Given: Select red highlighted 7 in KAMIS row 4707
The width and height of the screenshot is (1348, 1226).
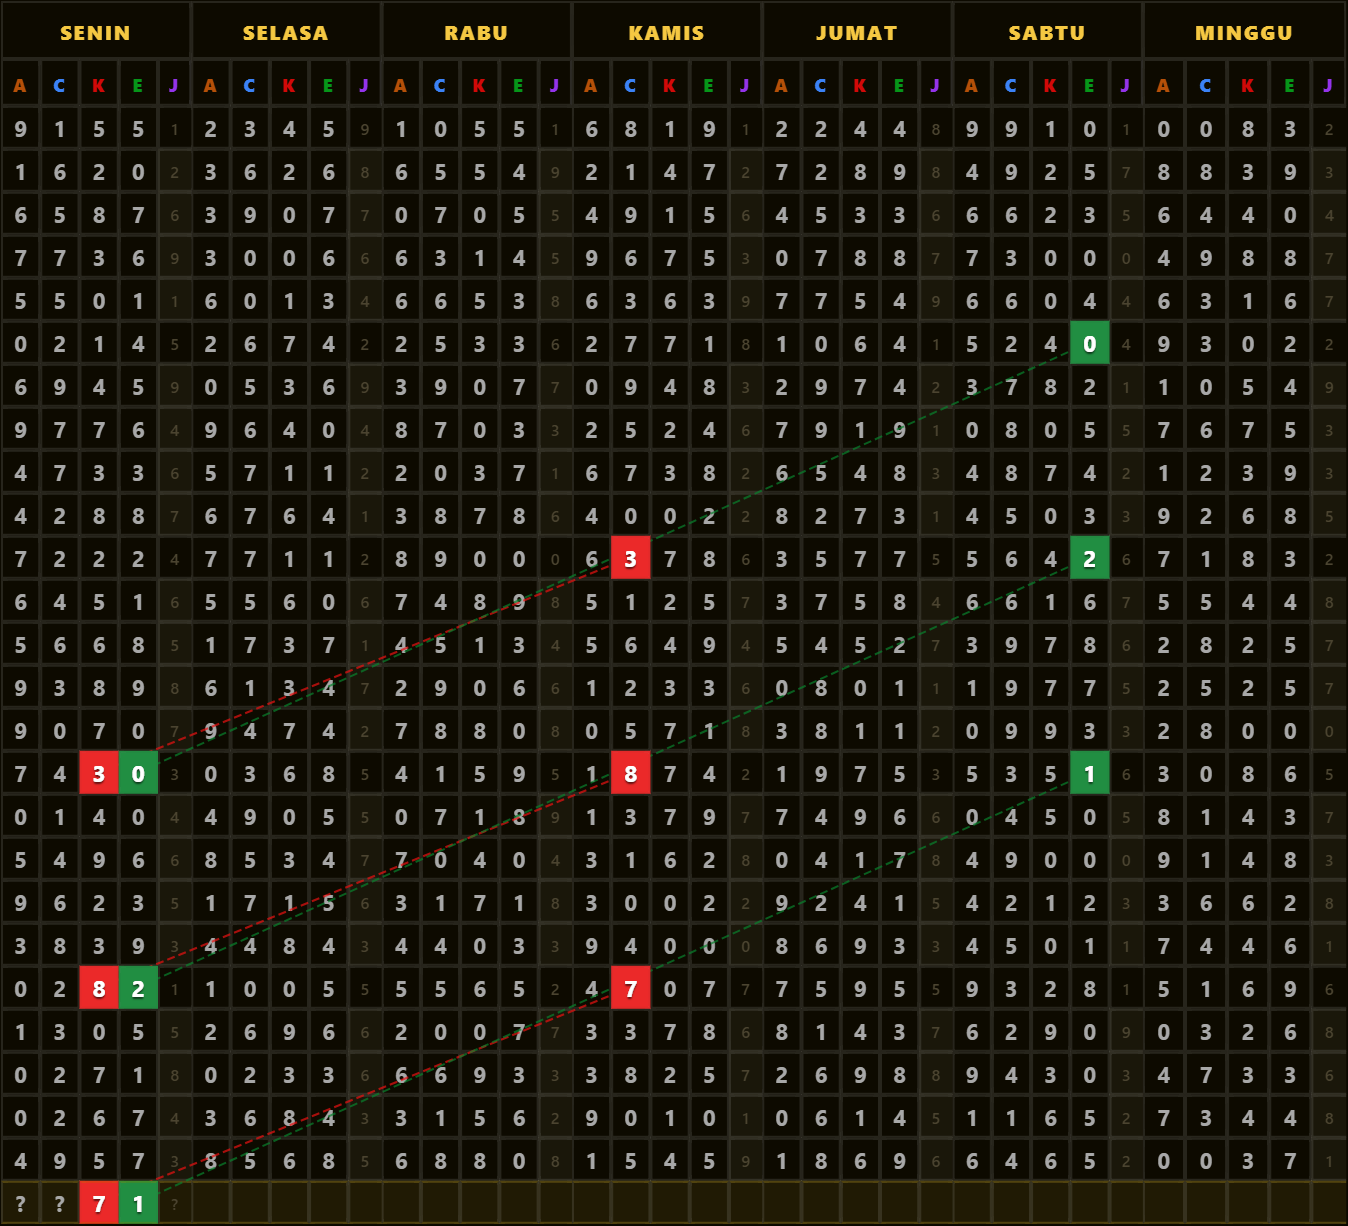Looking at the screenshot, I should pyautogui.click(x=630, y=989).
